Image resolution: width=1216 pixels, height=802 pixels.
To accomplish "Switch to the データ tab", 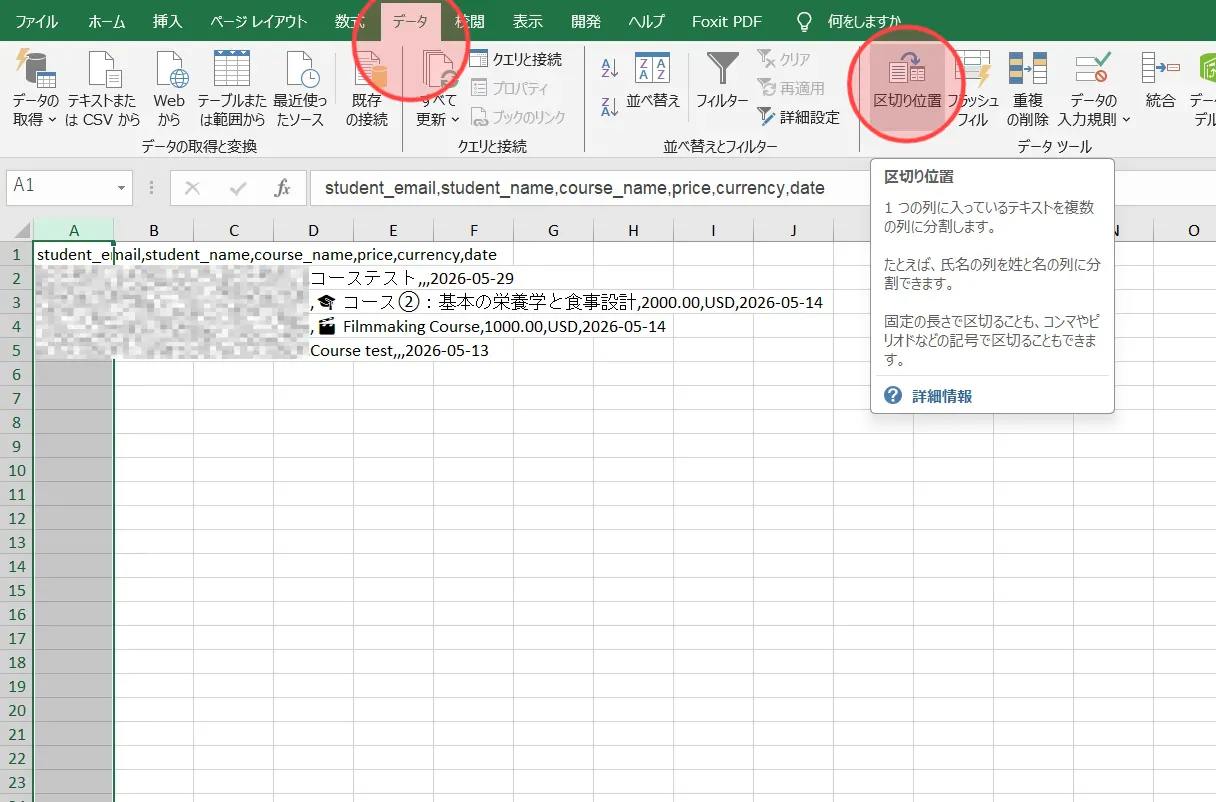I will [x=410, y=21].
